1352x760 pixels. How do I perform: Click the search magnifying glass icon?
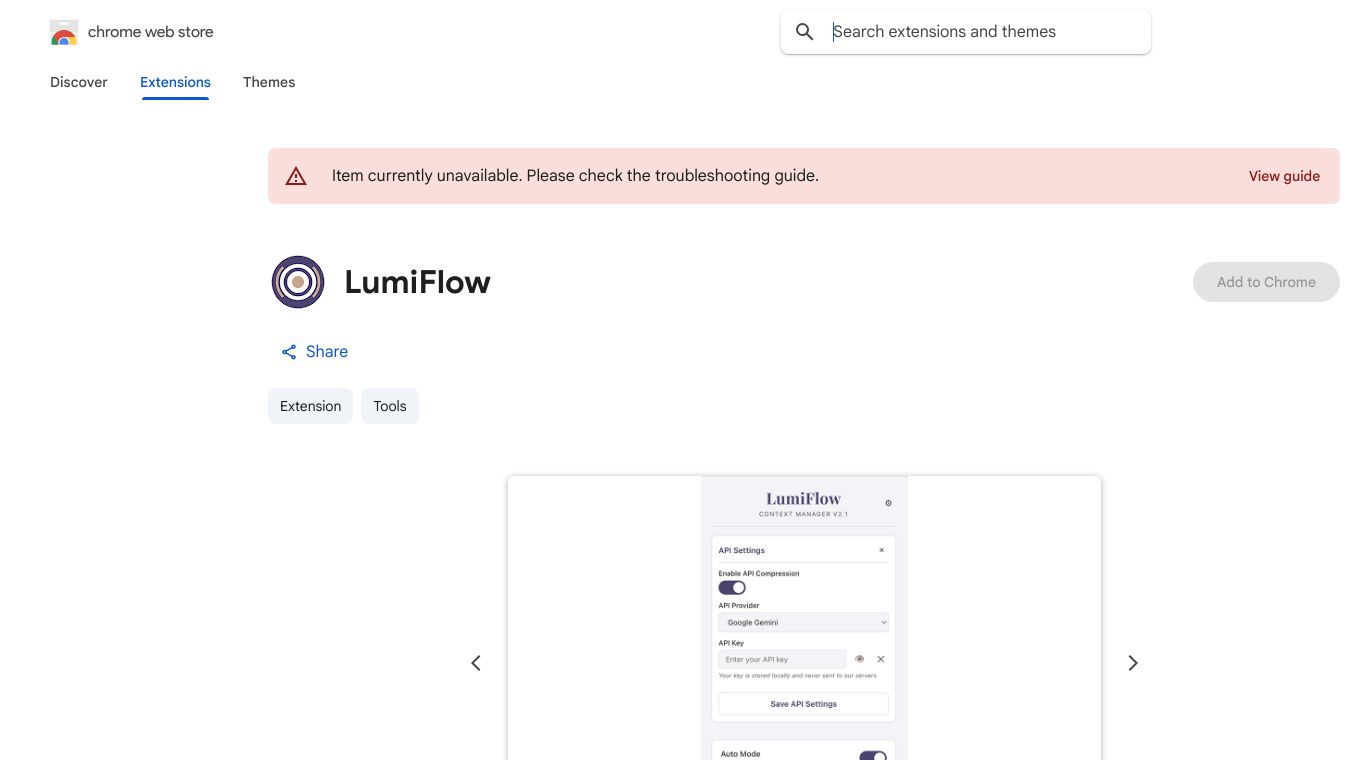pos(805,31)
